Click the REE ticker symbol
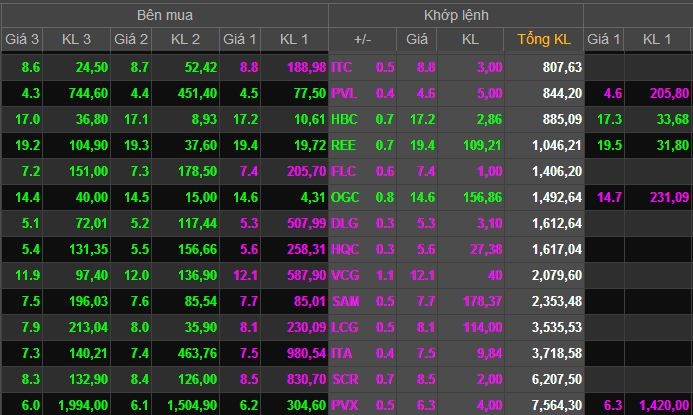This screenshot has width=693, height=415. tap(342, 145)
